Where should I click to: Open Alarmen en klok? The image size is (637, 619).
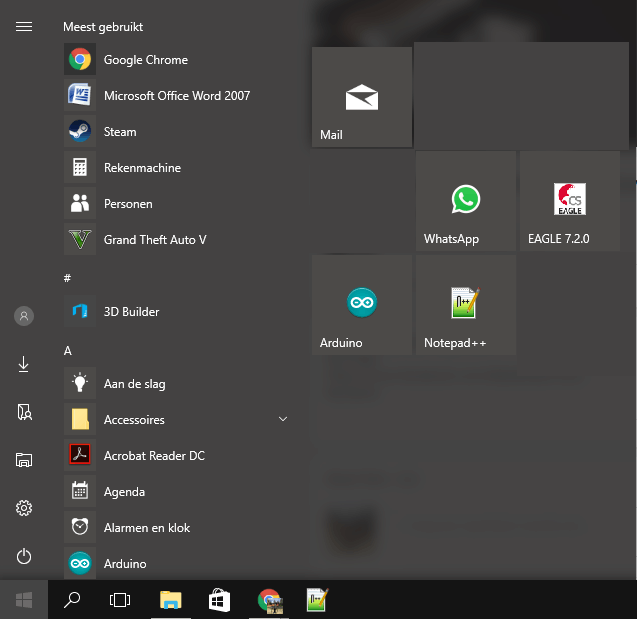pyautogui.click(x=178, y=528)
